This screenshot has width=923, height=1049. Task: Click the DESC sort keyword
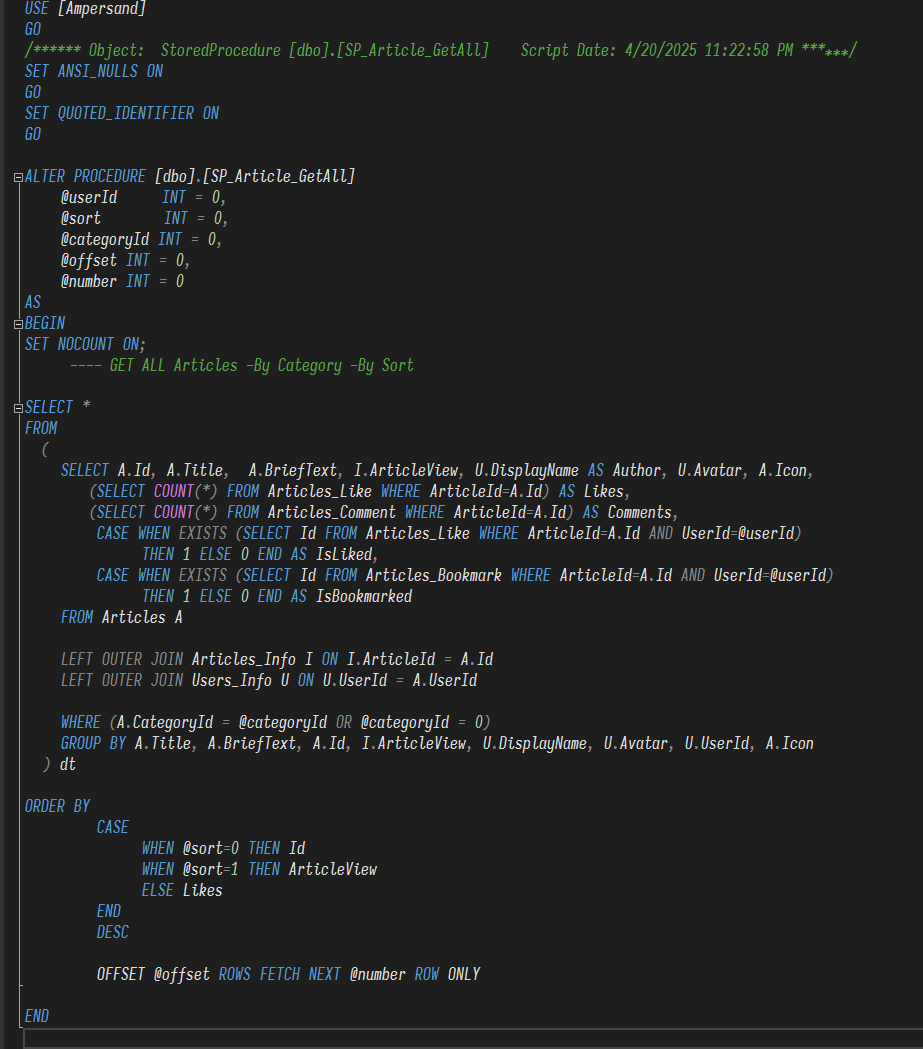pyautogui.click(x=112, y=932)
